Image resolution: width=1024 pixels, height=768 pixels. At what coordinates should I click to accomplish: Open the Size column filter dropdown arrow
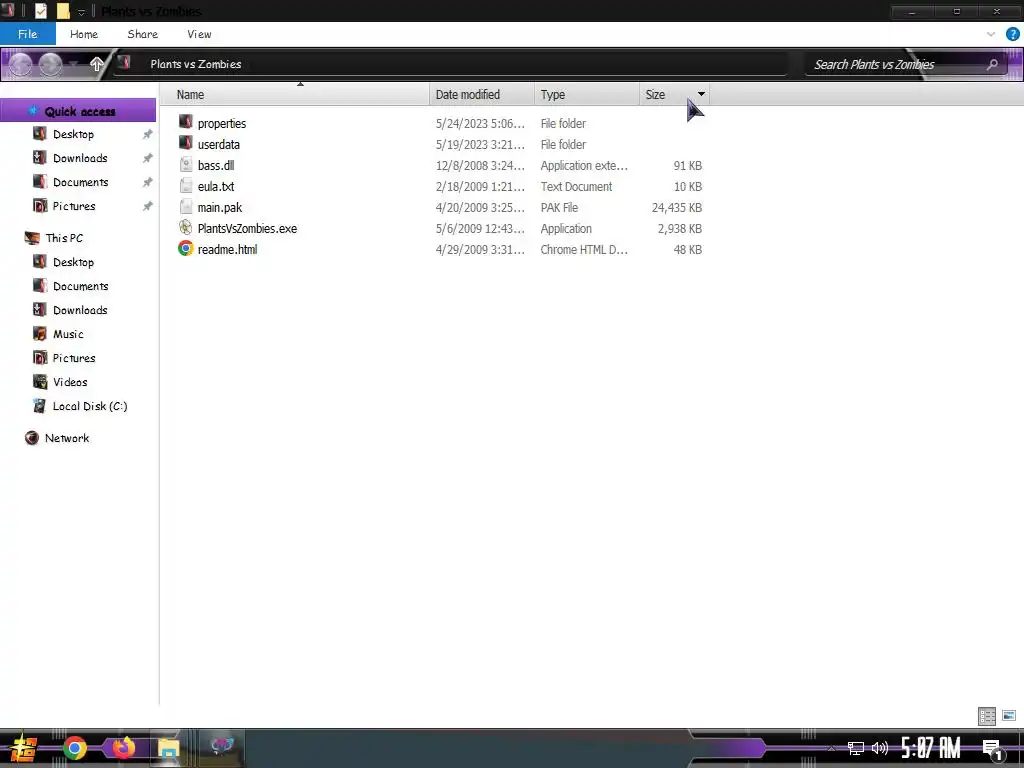pos(701,95)
